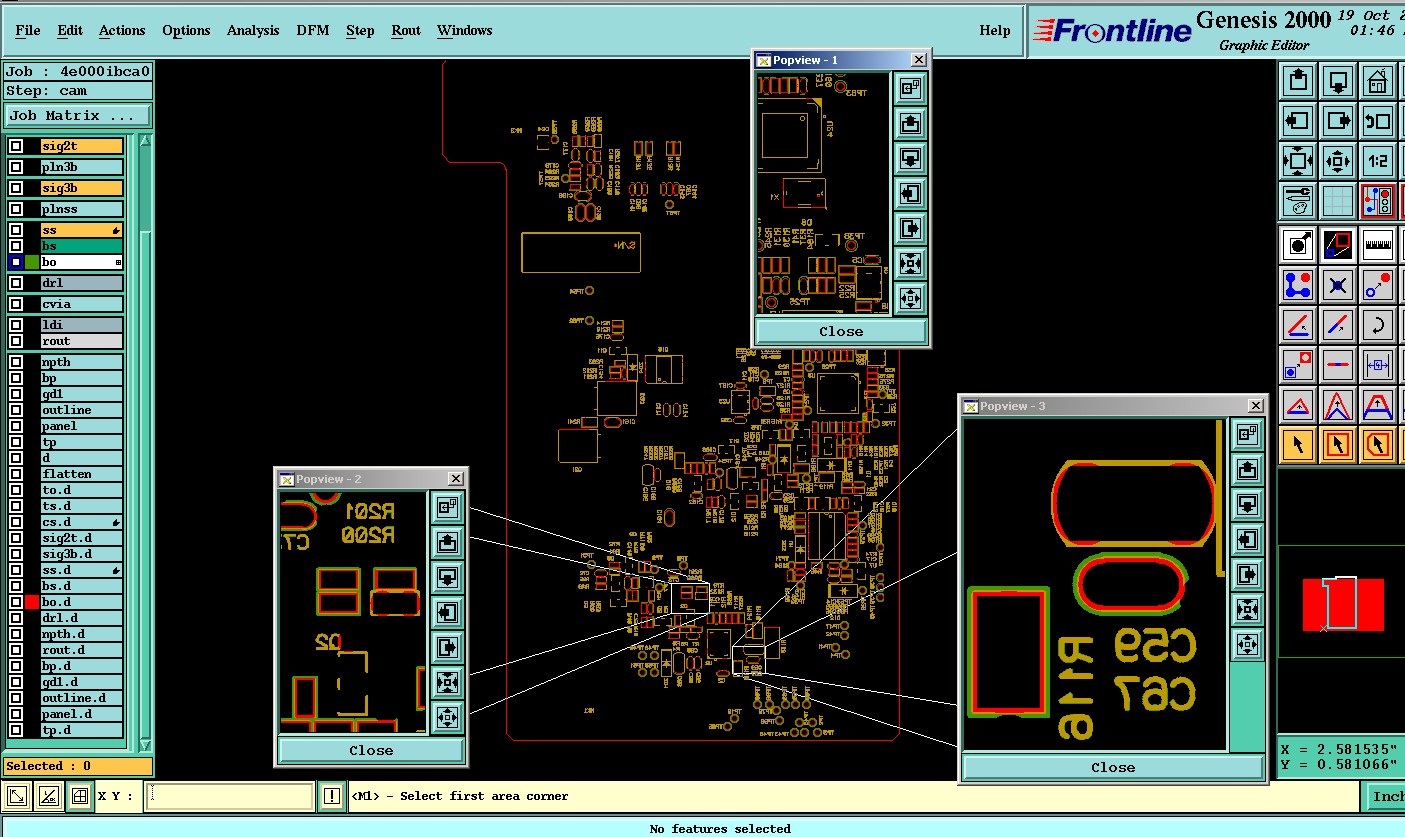Toggle the cvia layer checkbox
Screen dimensions: 1405x837
pyautogui.click(x=16, y=304)
